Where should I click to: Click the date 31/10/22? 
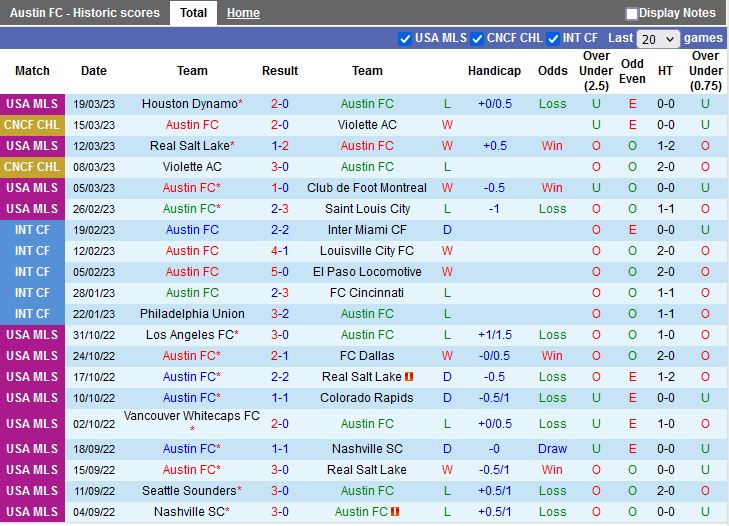point(94,335)
